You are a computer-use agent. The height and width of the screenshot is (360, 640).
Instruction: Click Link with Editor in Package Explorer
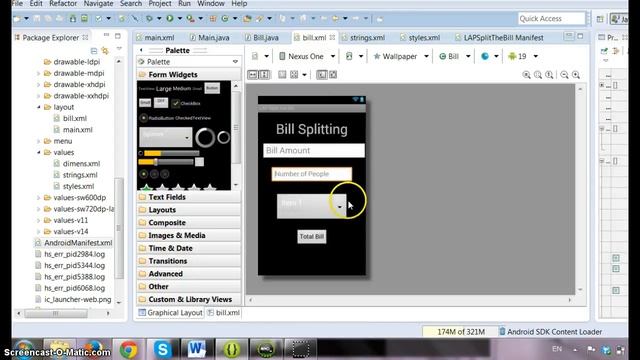(105, 51)
